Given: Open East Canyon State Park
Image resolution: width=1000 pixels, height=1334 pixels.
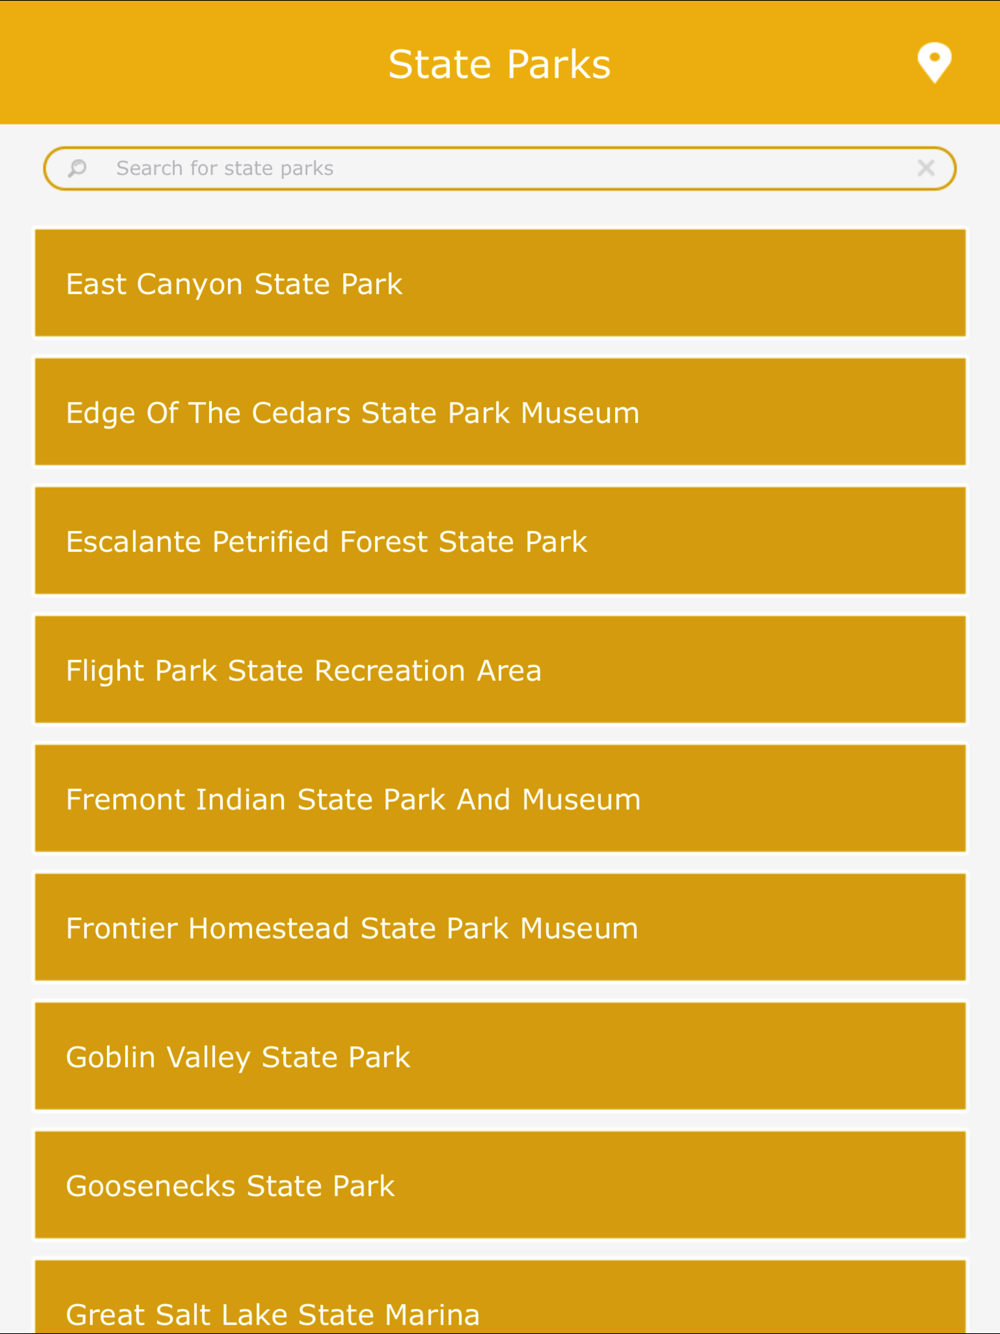Looking at the screenshot, I should click(x=500, y=283).
